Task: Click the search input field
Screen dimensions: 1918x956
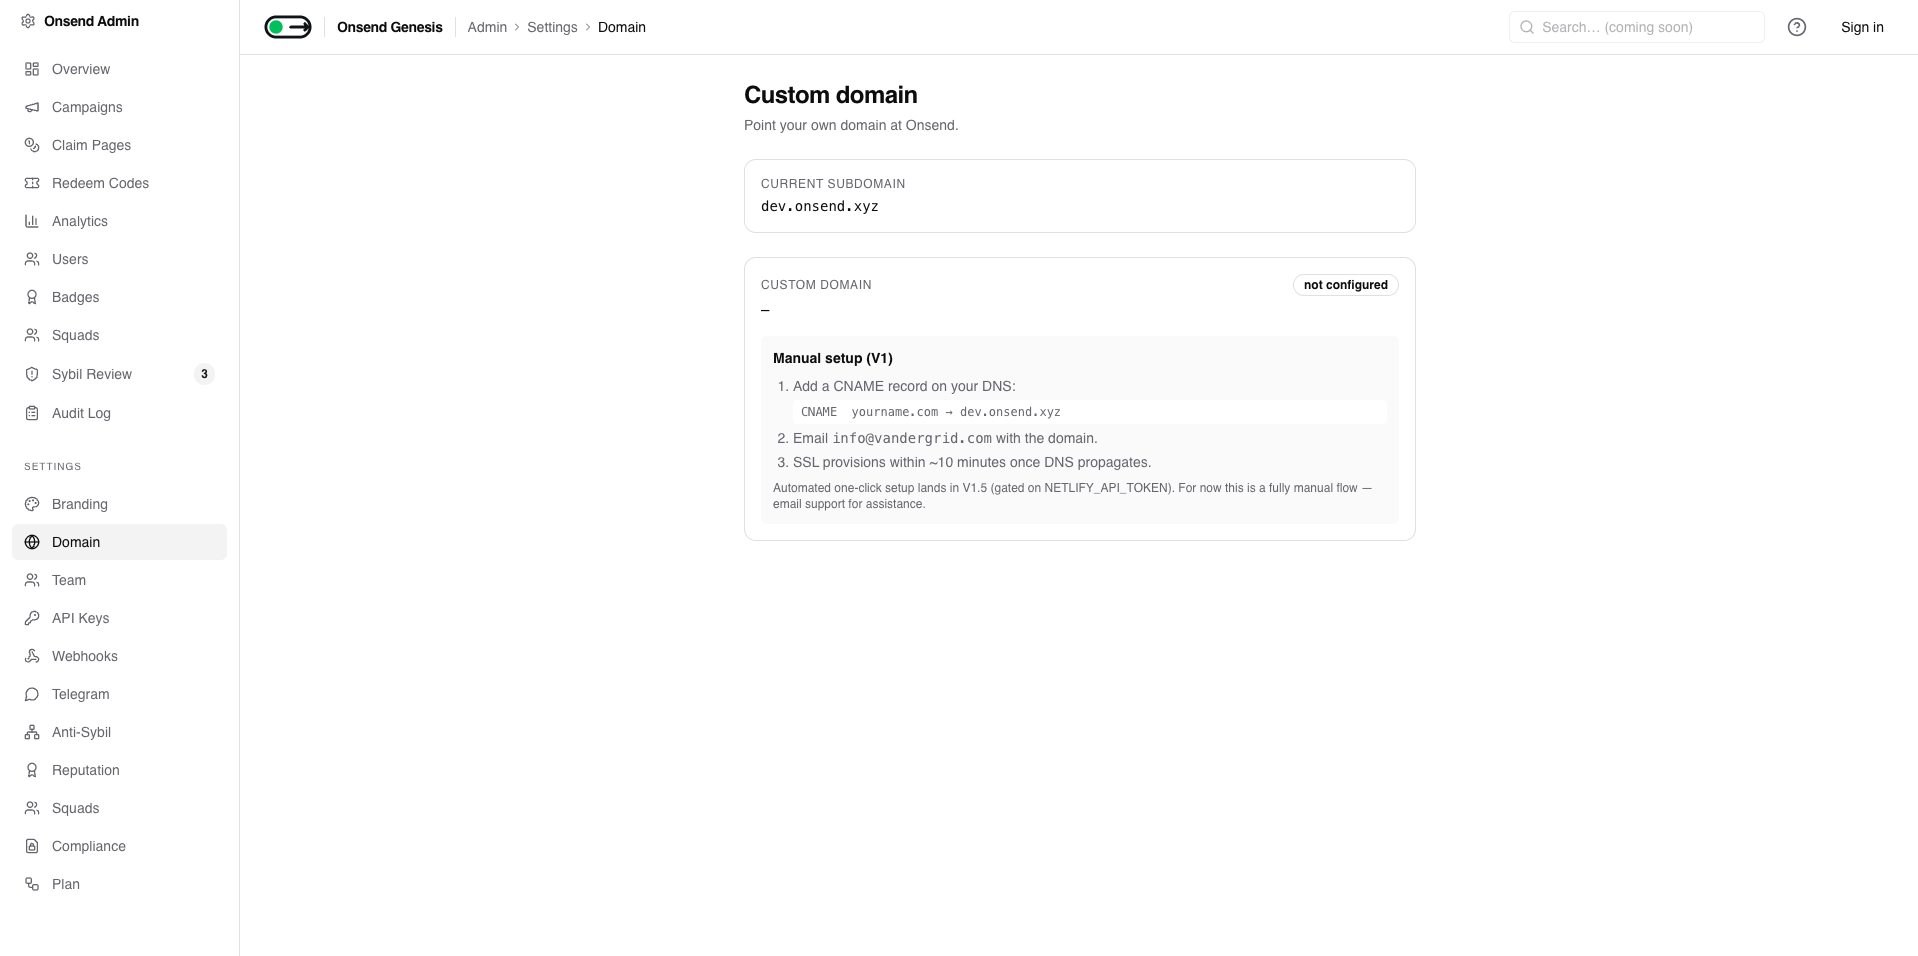Action: point(1636,27)
